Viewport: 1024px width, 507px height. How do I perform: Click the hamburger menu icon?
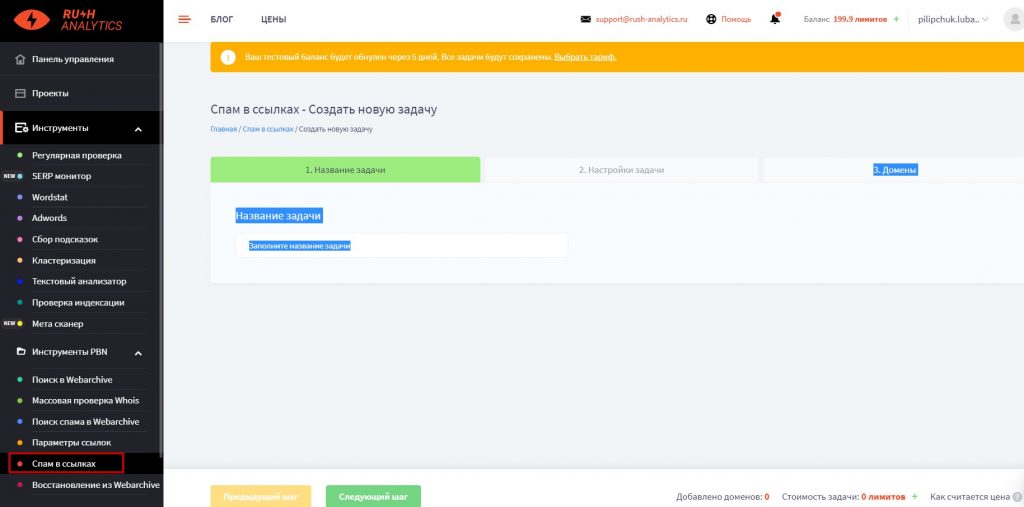coord(184,19)
